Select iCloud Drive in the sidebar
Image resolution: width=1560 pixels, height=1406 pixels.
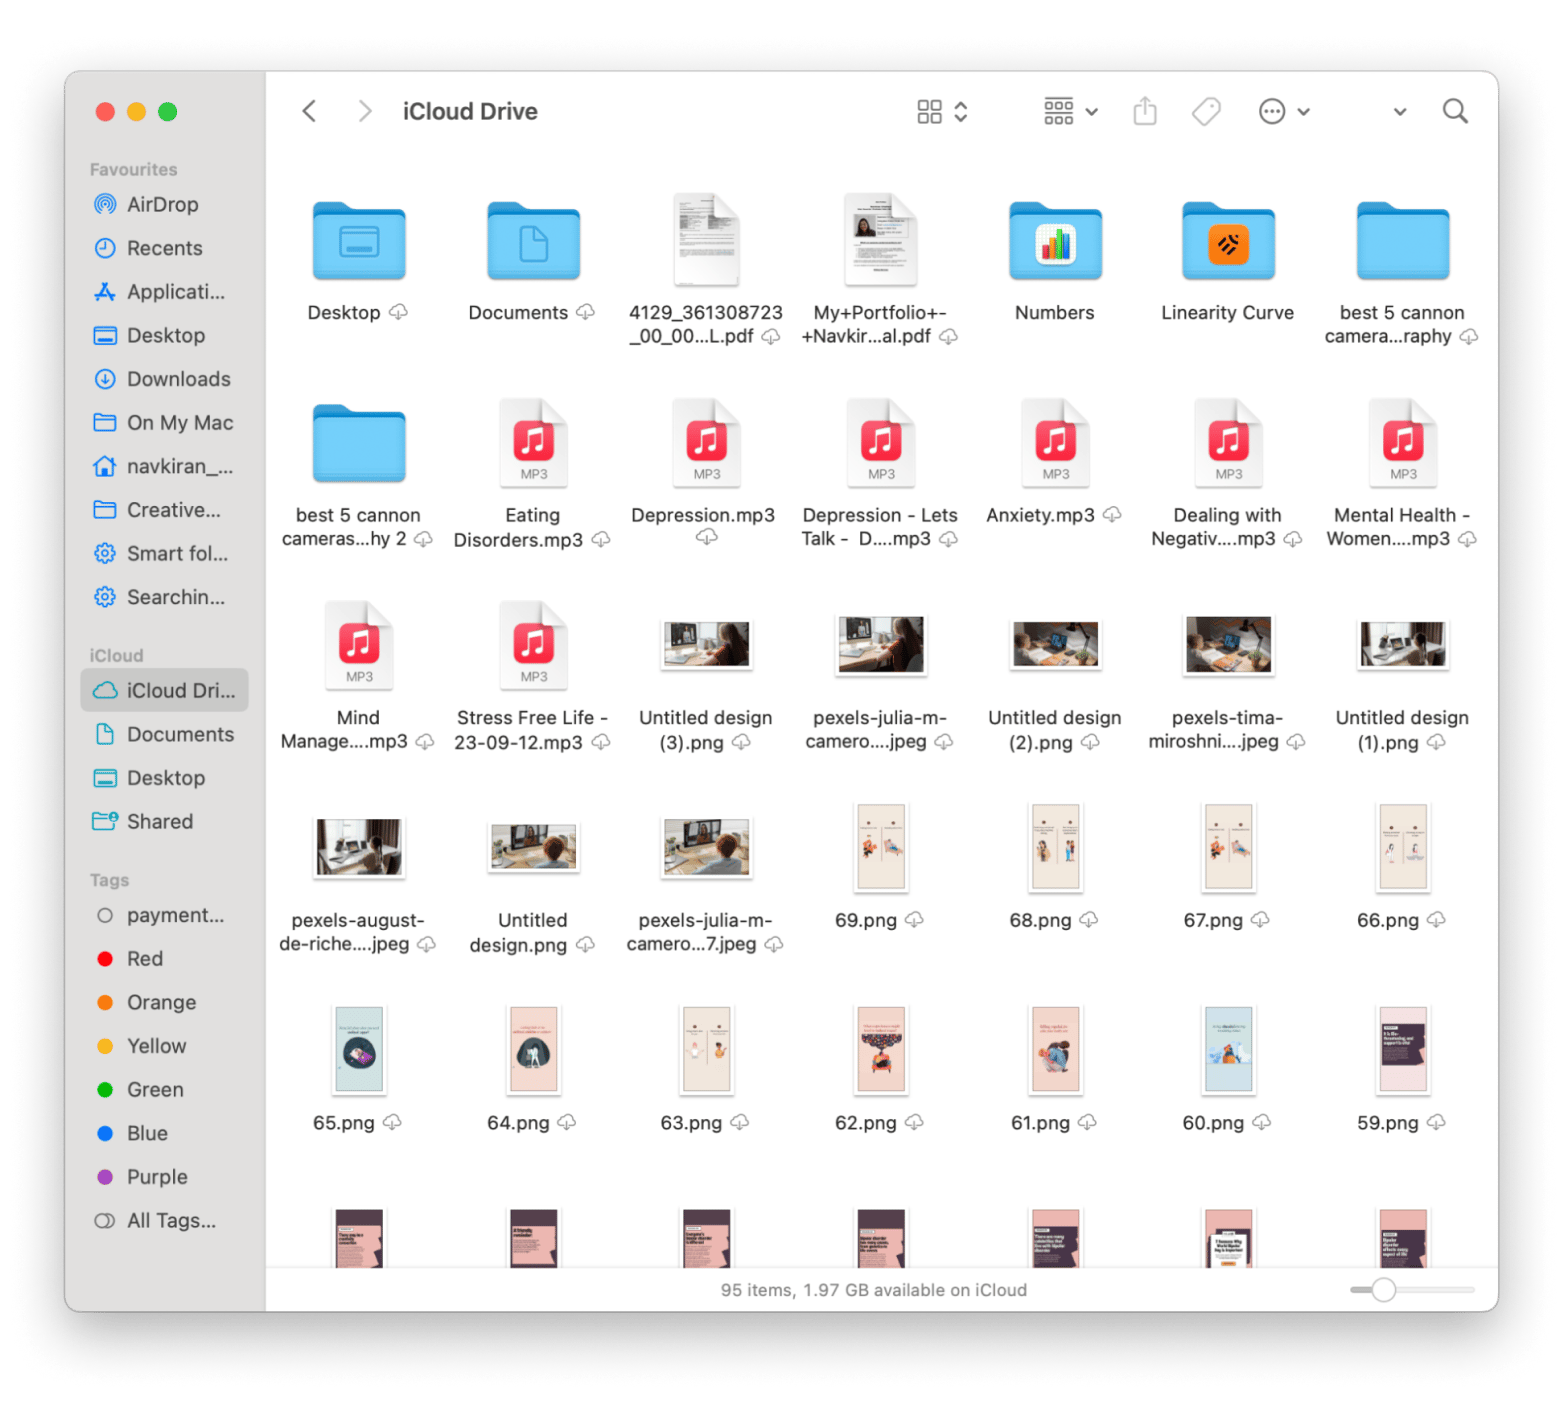pyautogui.click(x=164, y=690)
